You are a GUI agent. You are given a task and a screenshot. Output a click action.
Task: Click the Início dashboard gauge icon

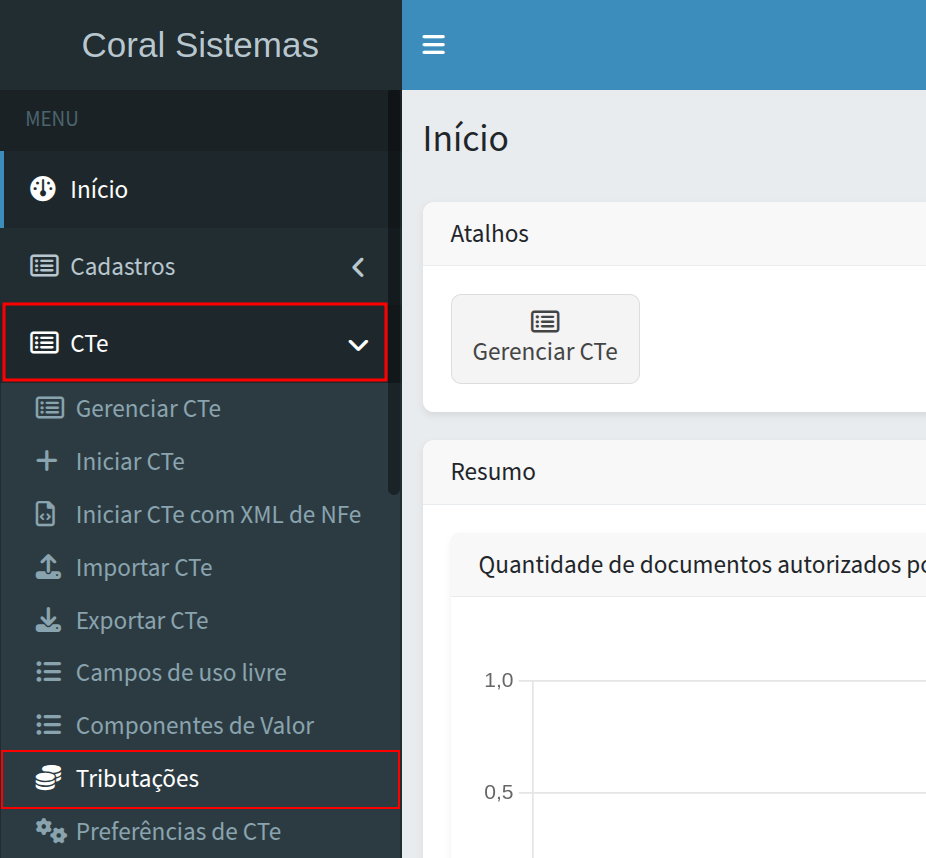click(43, 189)
